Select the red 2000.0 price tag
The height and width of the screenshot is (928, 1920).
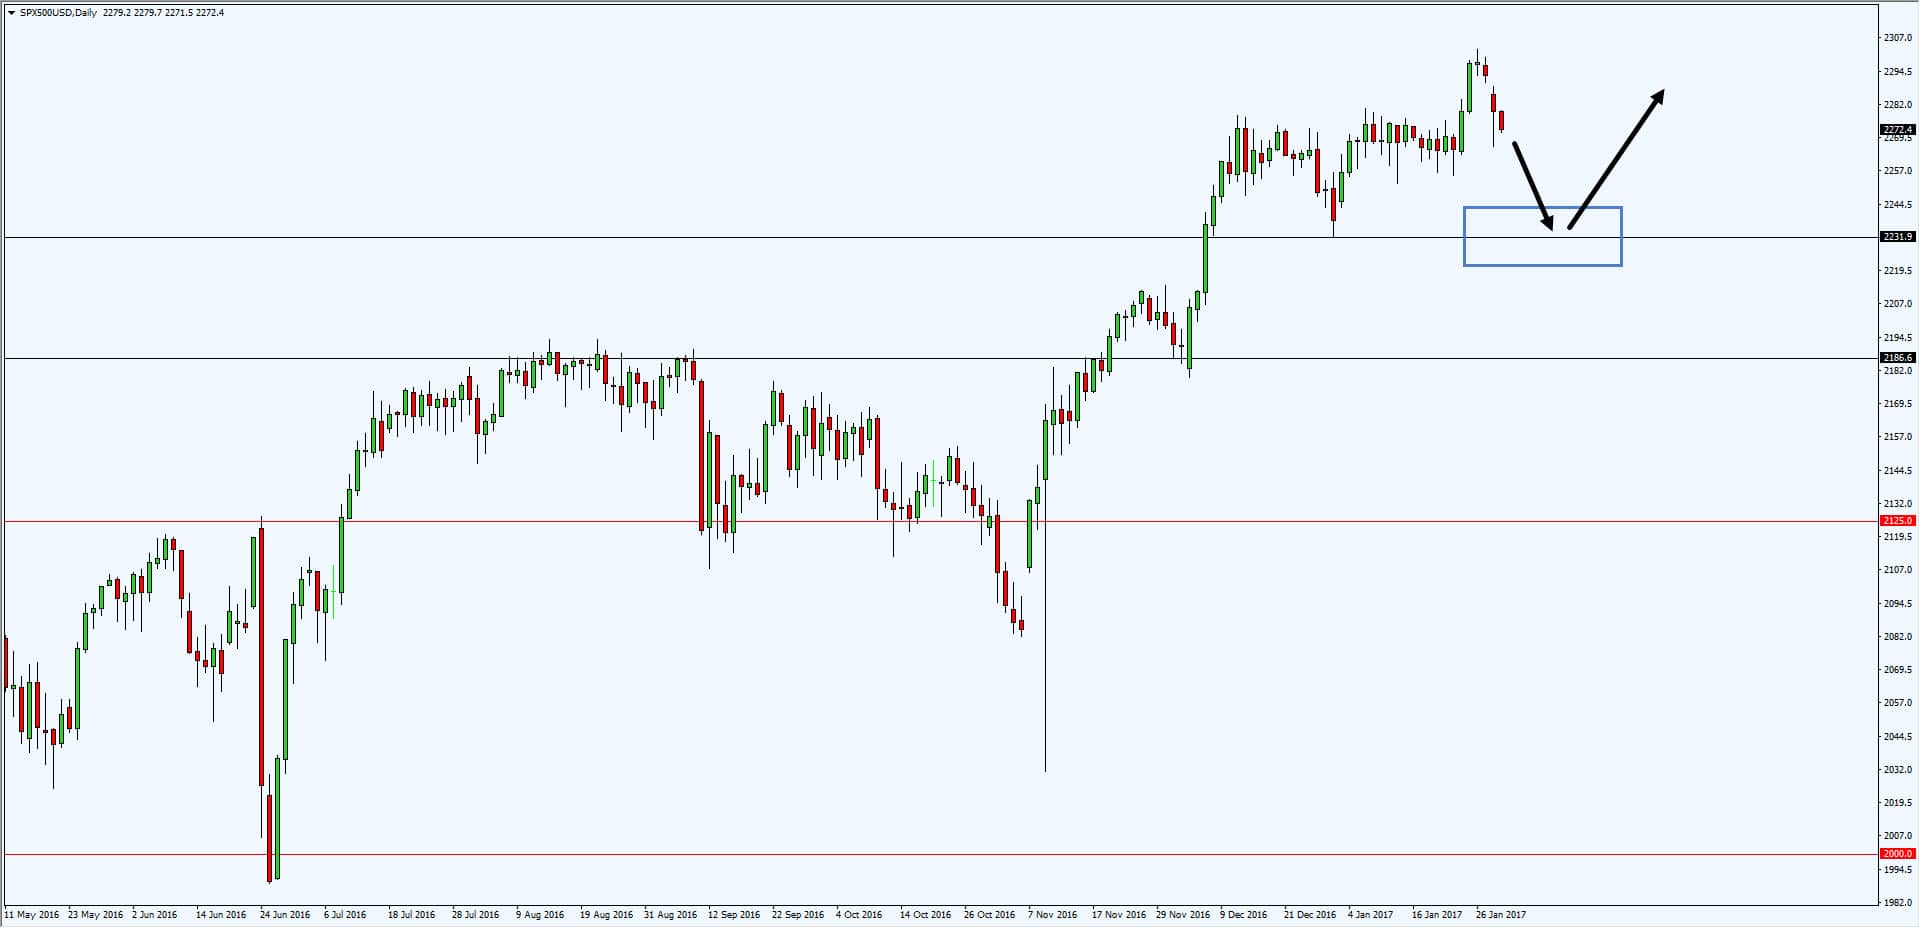(1897, 854)
